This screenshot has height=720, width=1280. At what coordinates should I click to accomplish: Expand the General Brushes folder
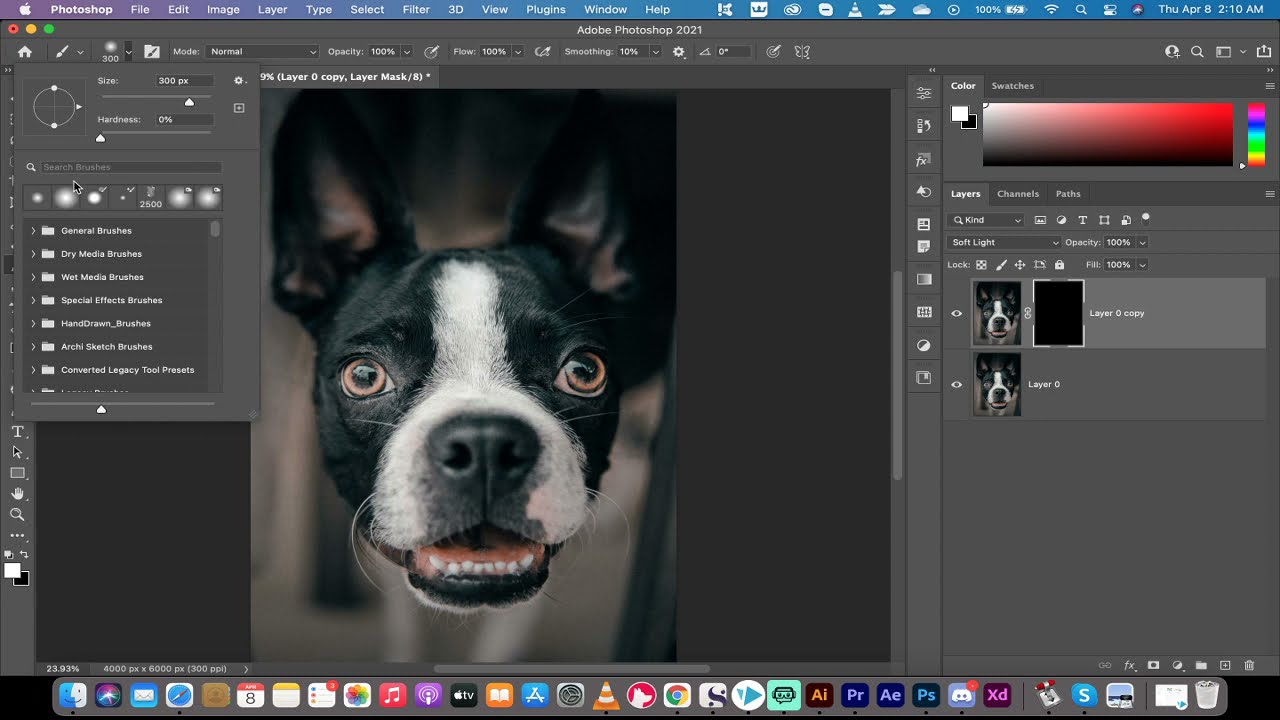point(33,231)
